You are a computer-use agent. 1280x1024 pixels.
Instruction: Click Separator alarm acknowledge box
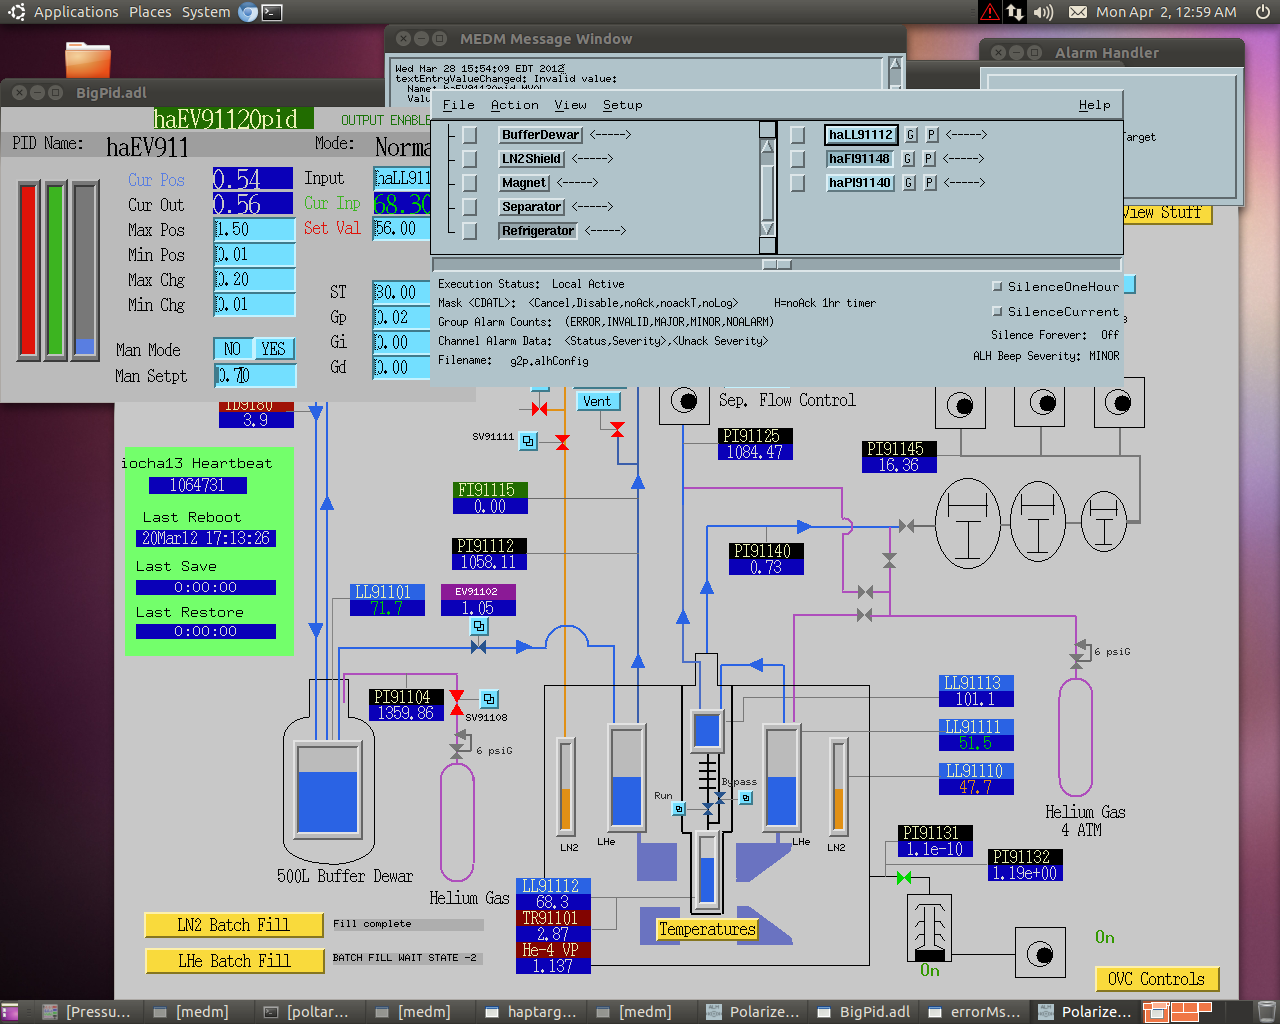pyautogui.click(x=470, y=207)
